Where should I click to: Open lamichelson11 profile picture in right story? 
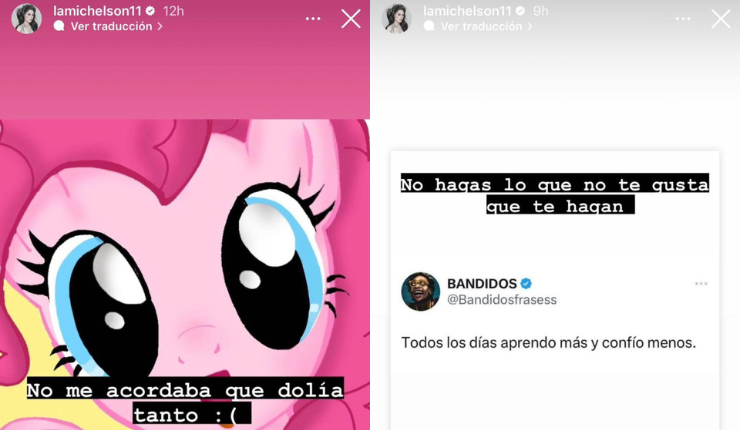[396, 19]
